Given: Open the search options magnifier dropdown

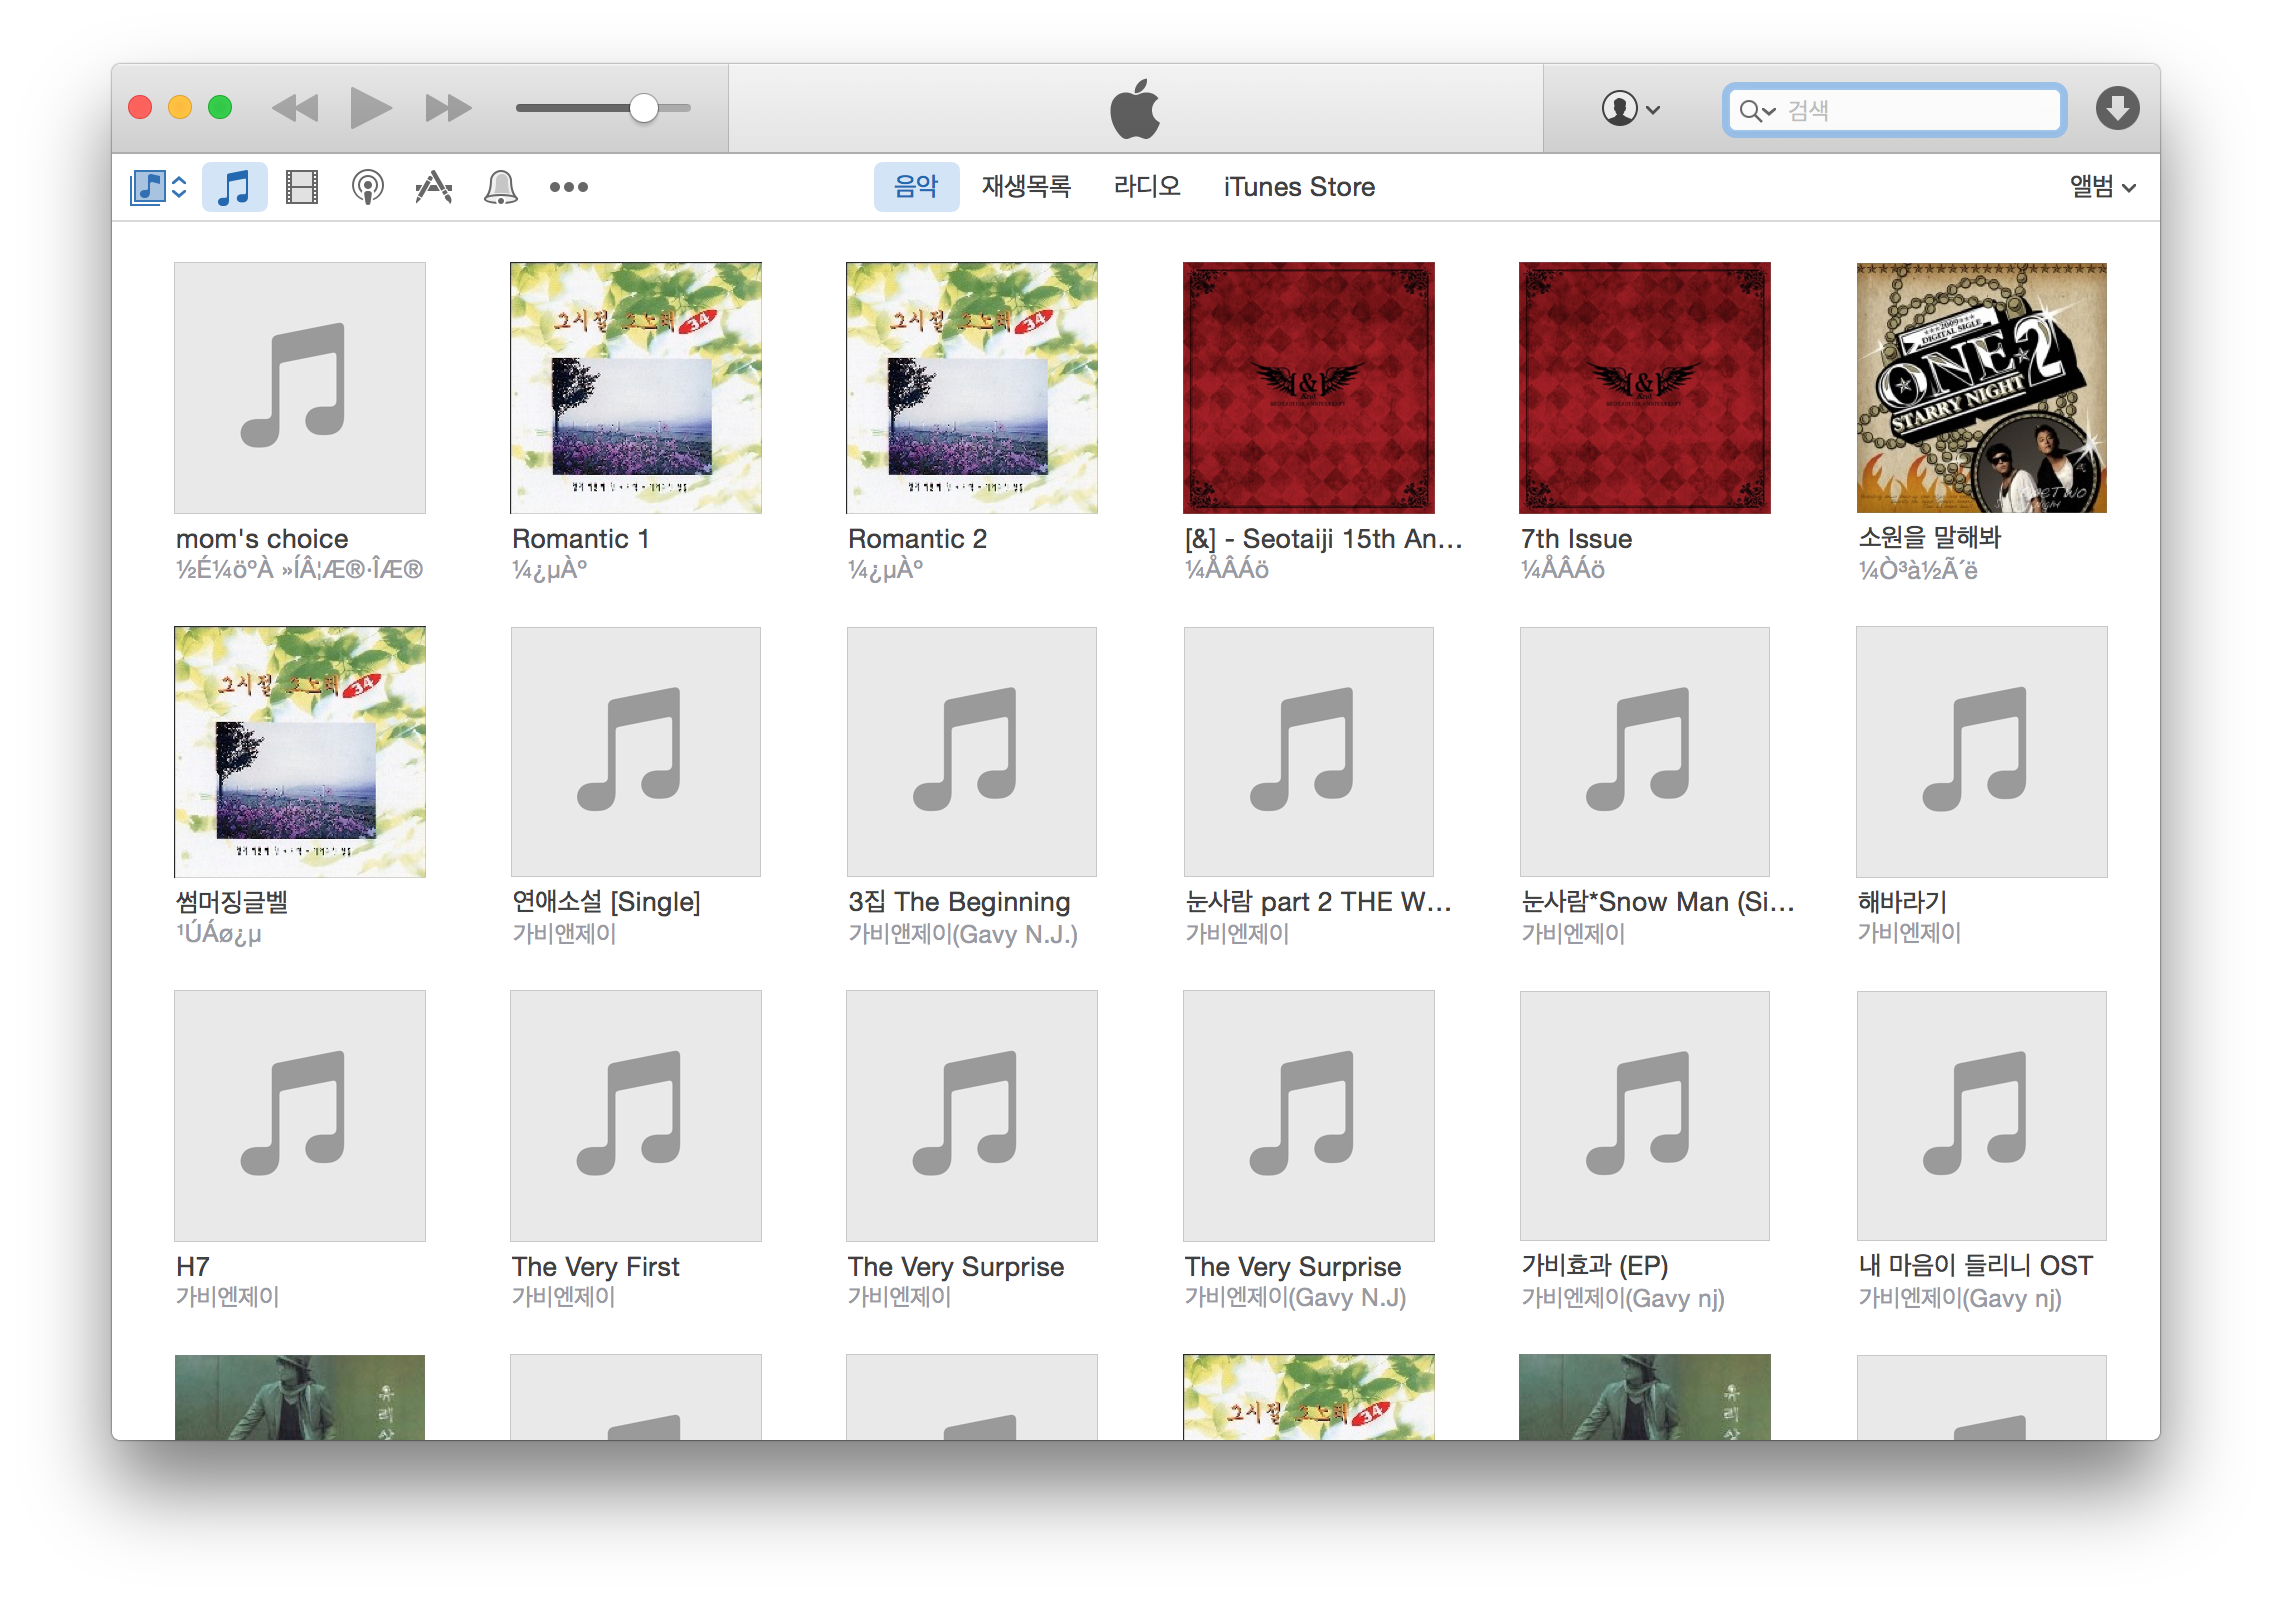Looking at the screenshot, I should (x=1757, y=110).
